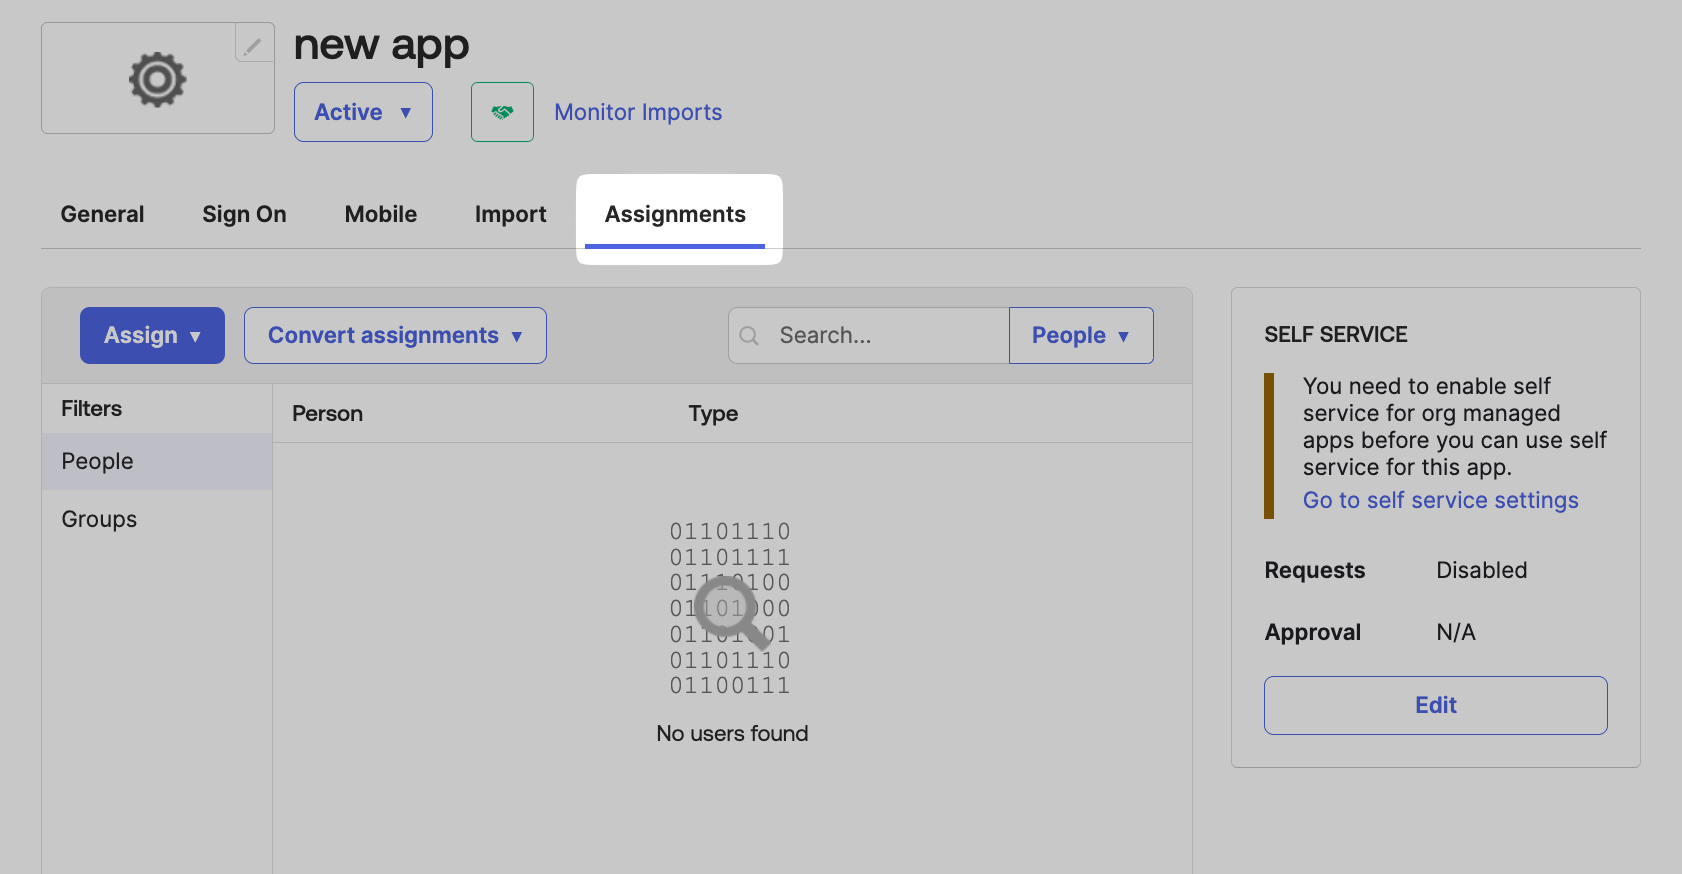Go to the Mobile tab

coord(380,215)
